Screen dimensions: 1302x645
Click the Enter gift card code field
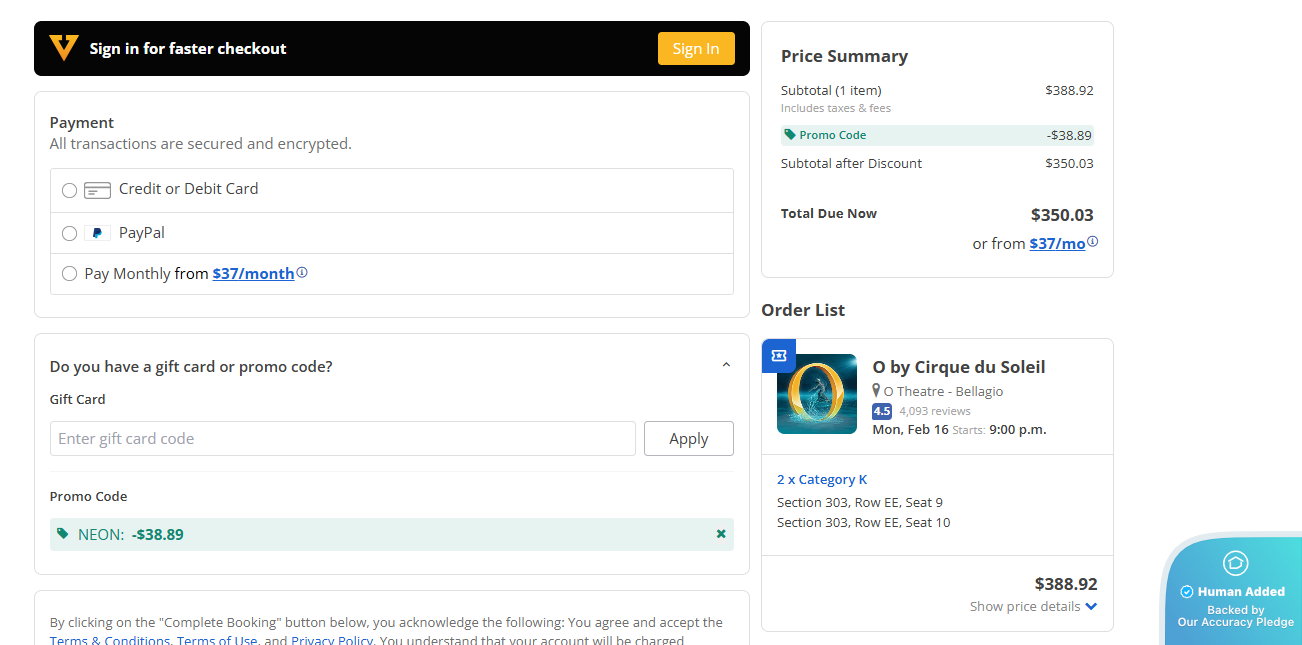(x=342, y=439)
